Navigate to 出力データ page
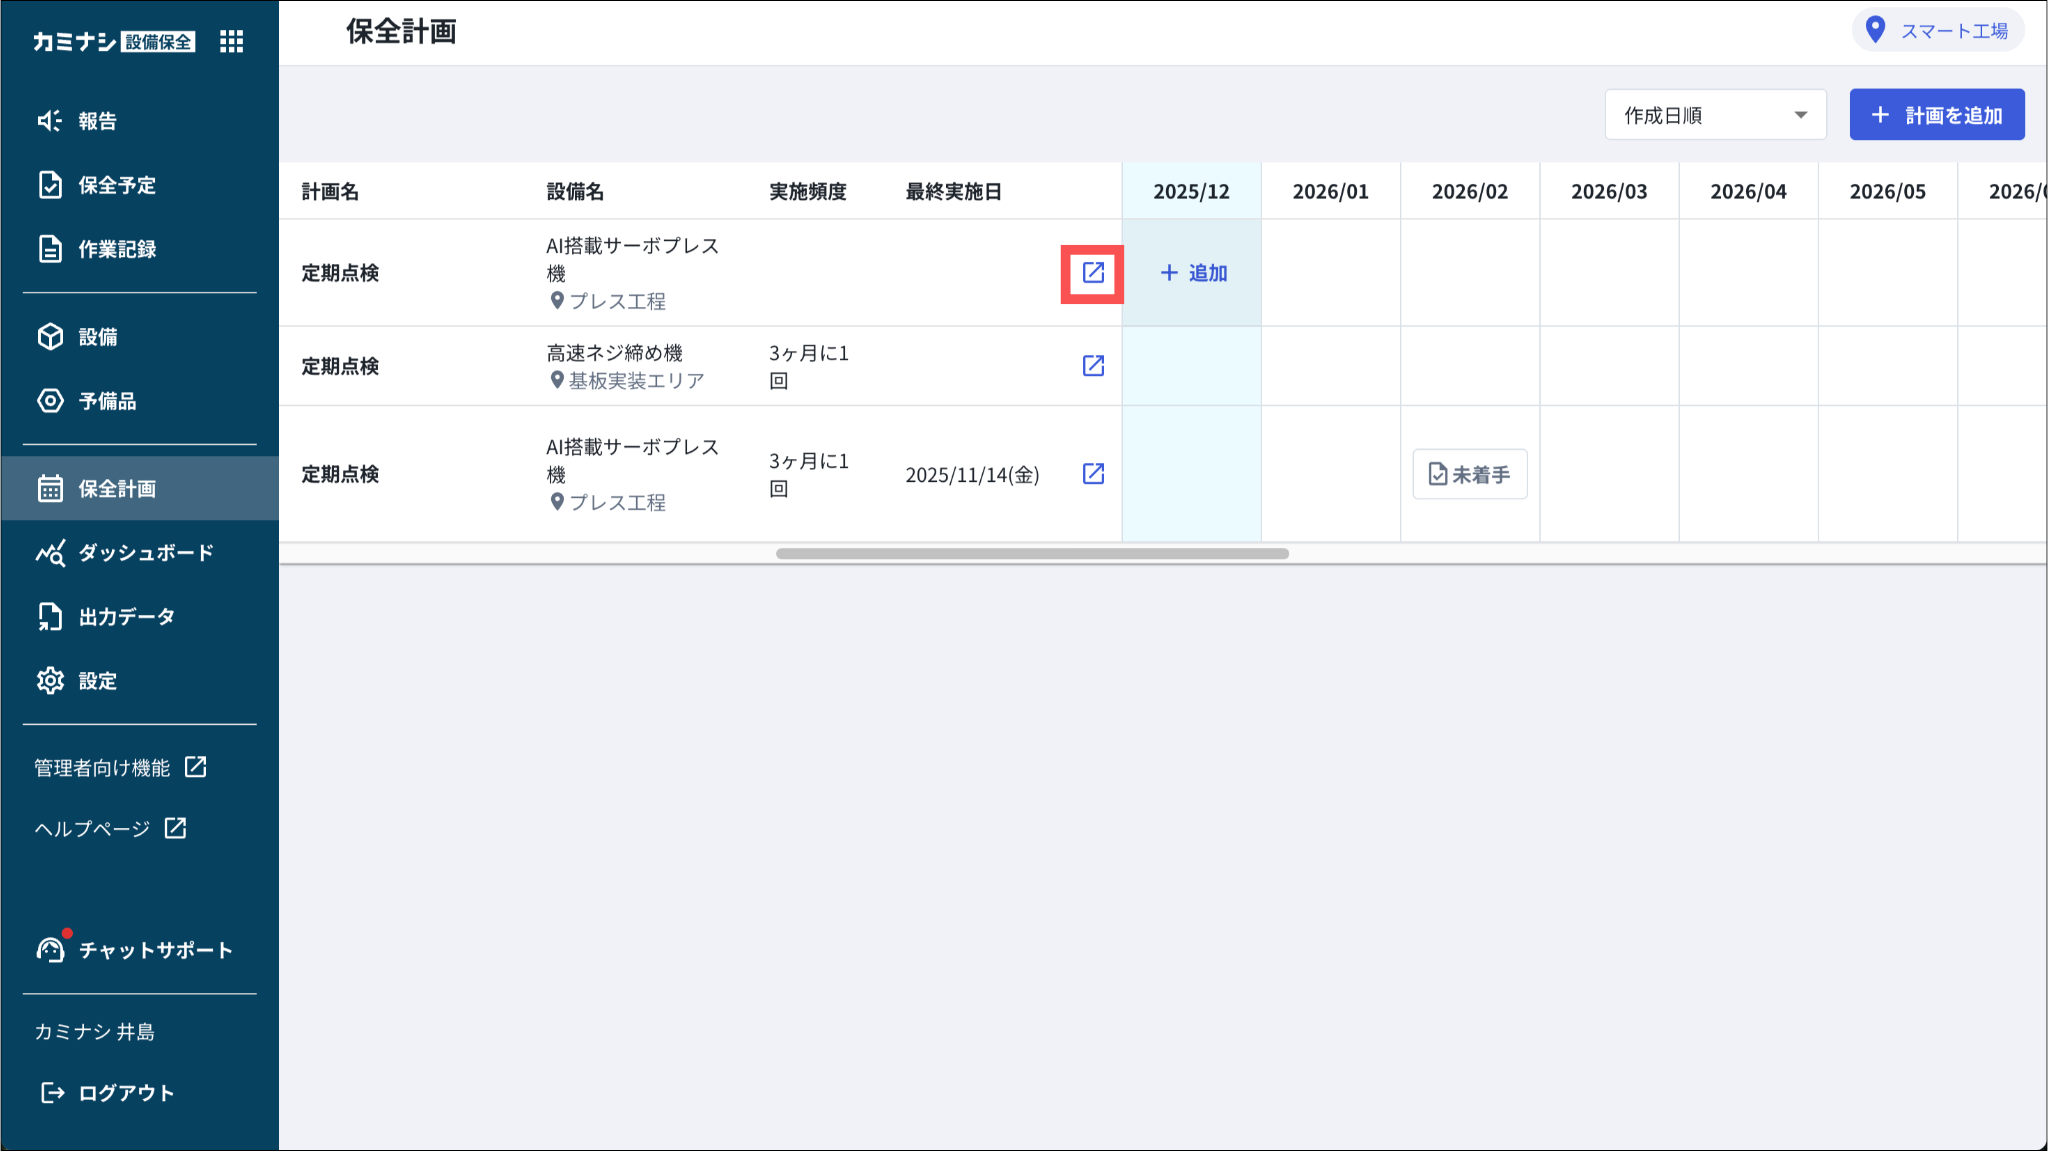Viewport: 2048px width, 1151px height. pos(107,617)
